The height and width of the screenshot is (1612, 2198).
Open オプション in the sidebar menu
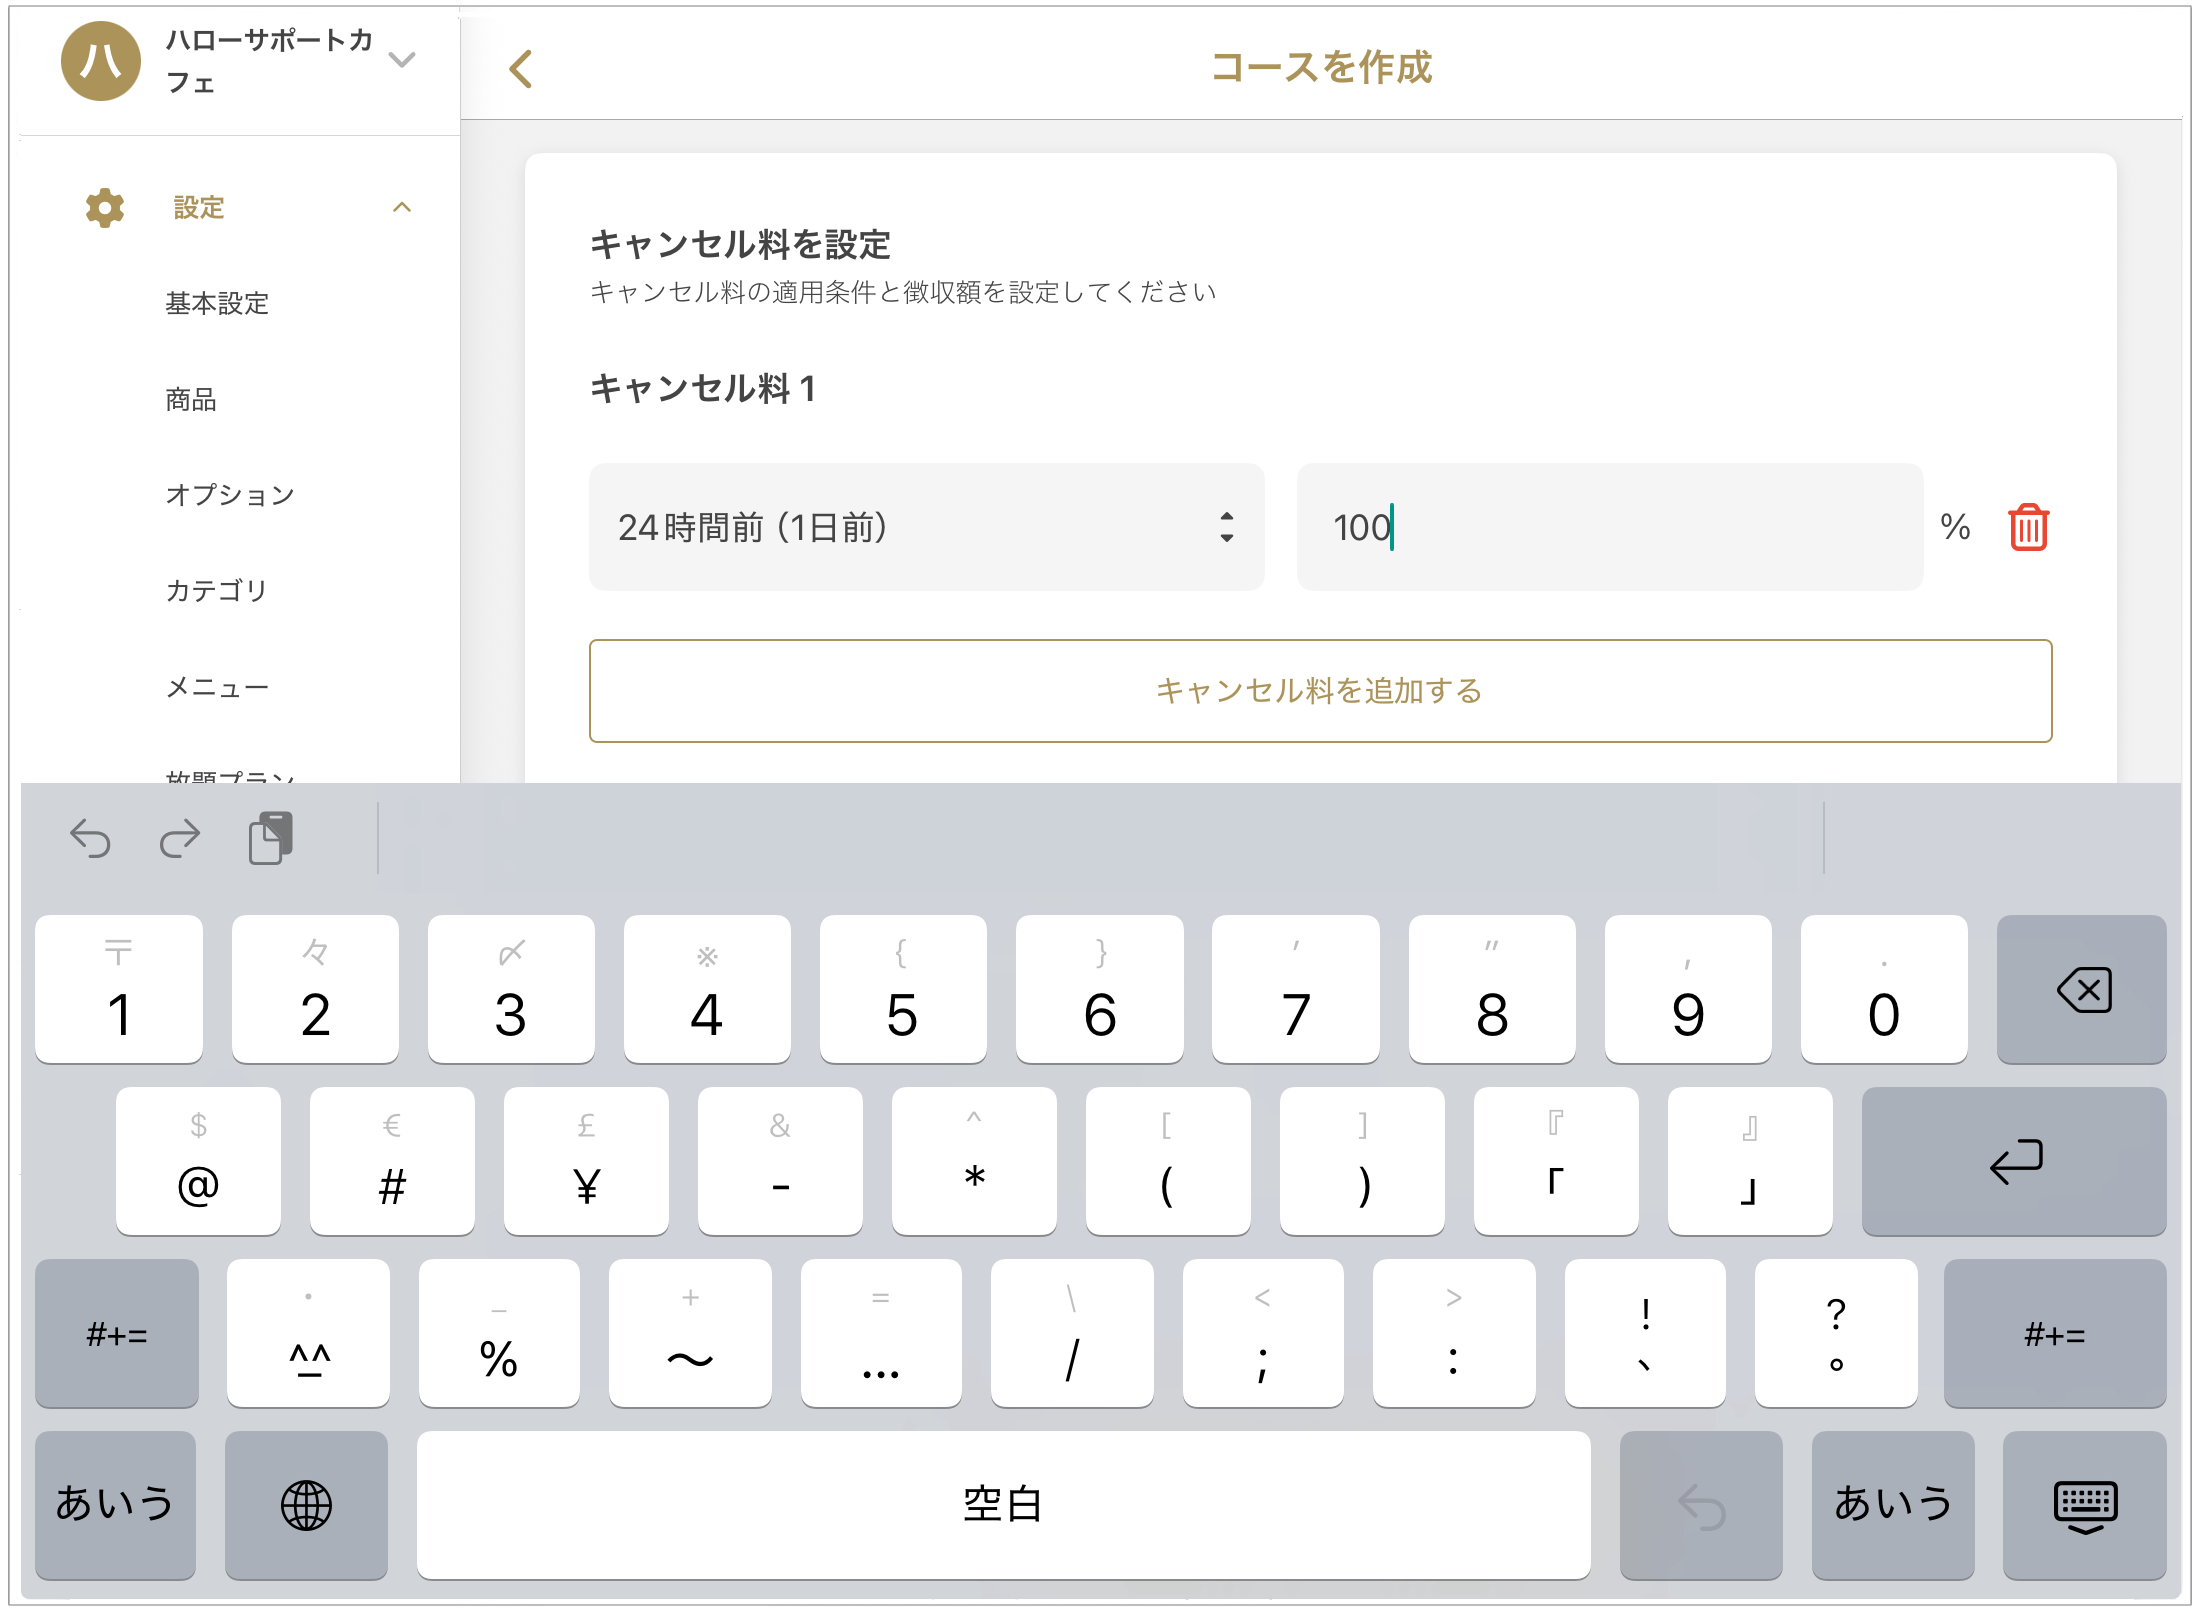(x=229, y=495)
